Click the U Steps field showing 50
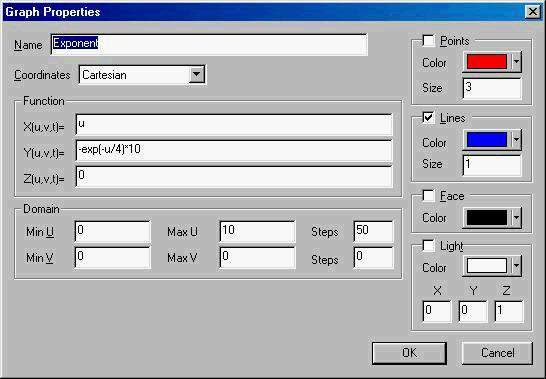 click(373, 231)
